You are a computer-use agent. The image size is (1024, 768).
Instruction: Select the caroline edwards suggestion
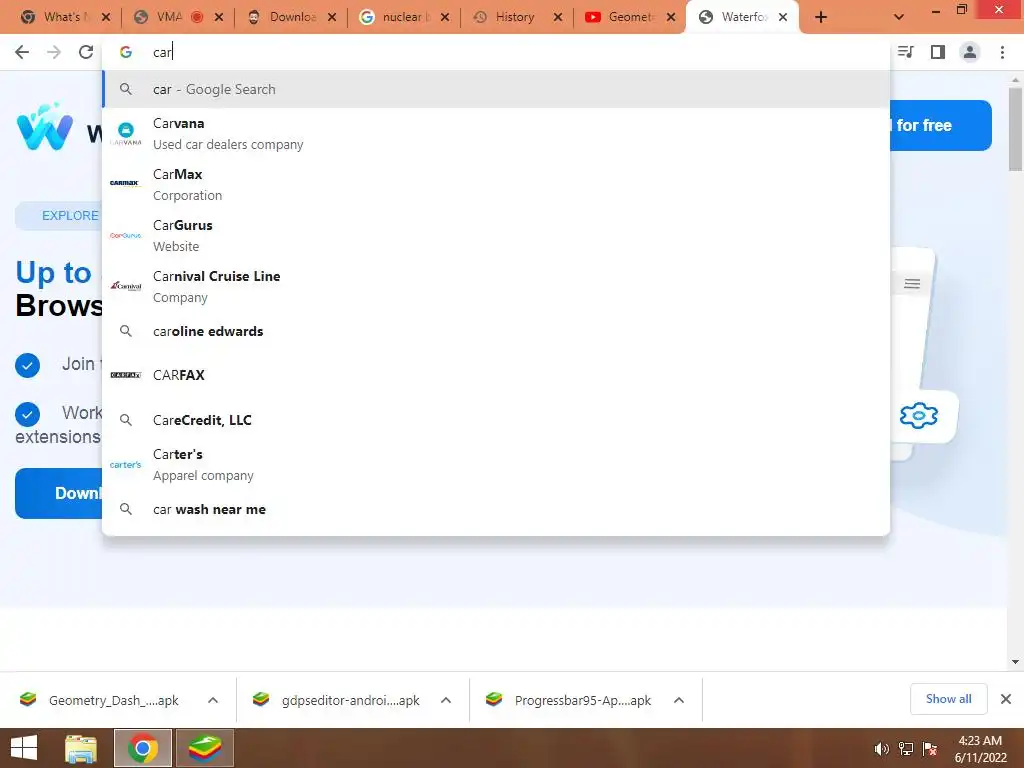(496, 331)
